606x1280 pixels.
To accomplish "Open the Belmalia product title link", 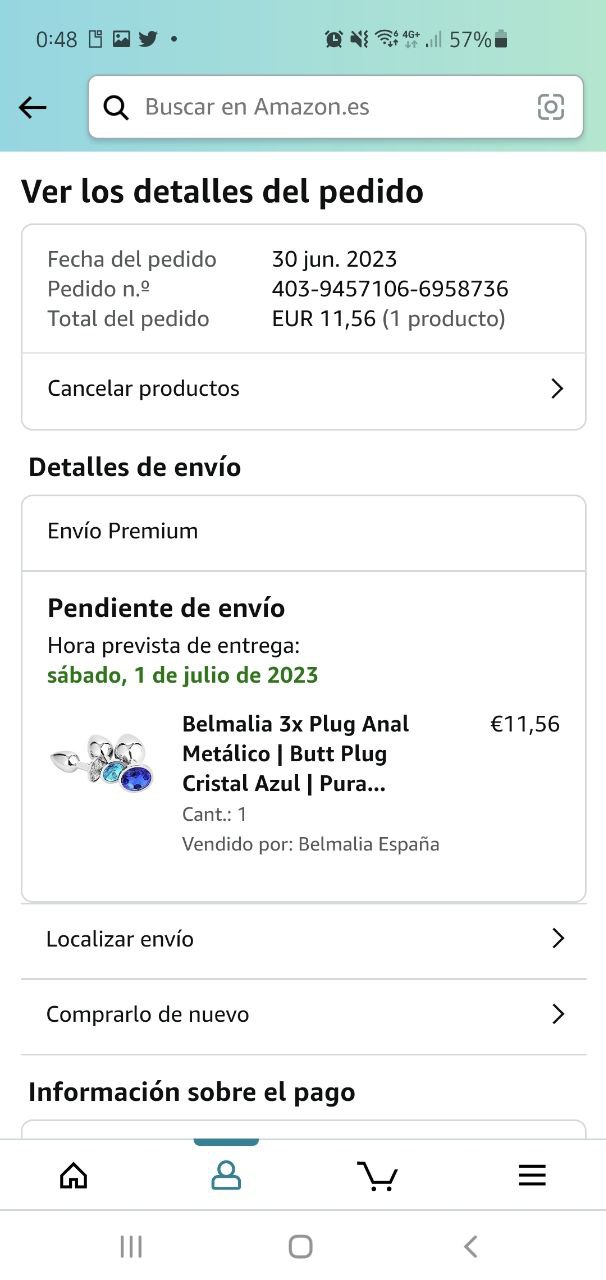I will coord(296,753).
